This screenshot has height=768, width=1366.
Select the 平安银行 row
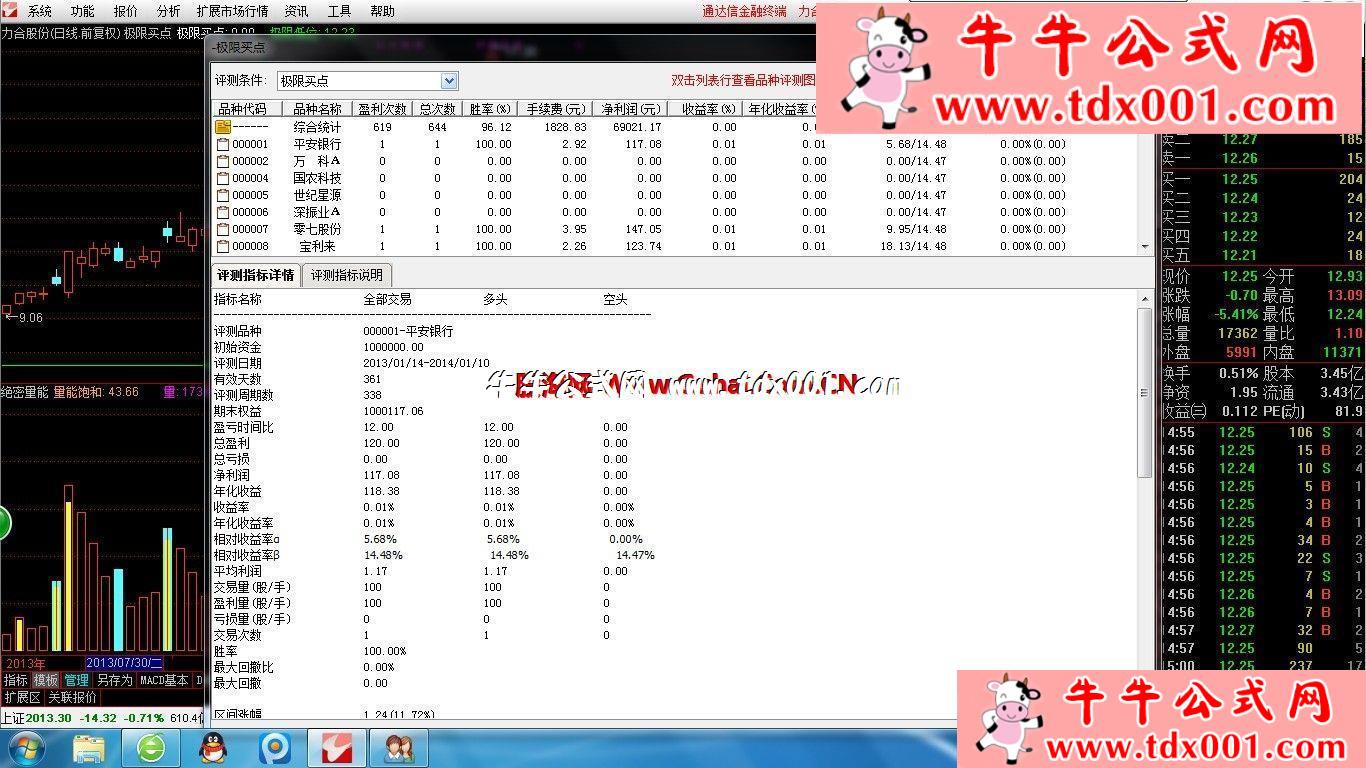point(675,144)
